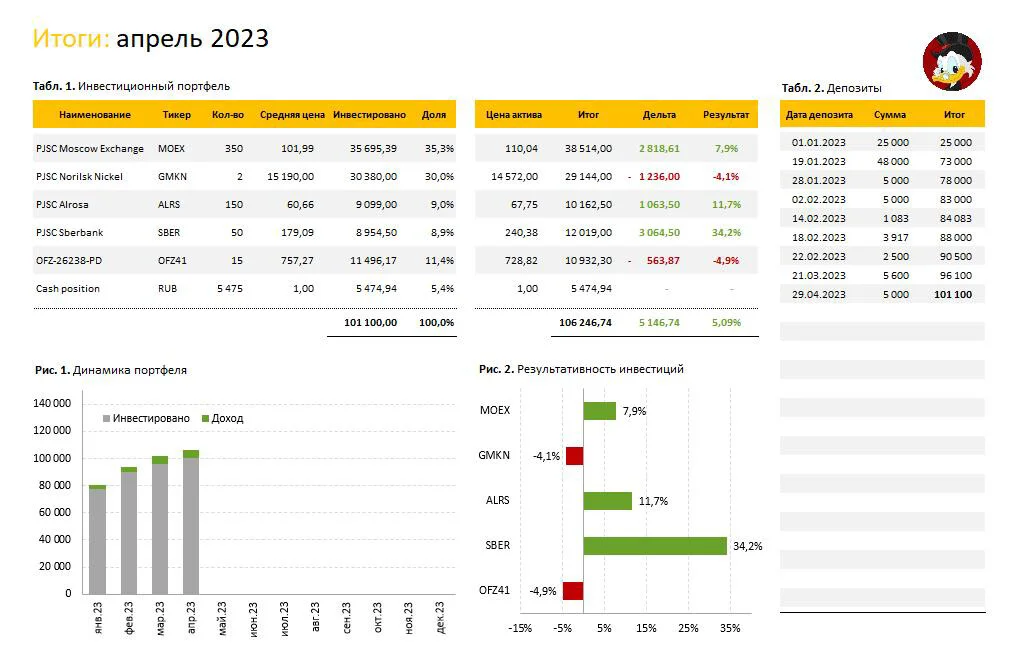The image size is (1024, 660).
Task: Click the RUB ticker cell
Action: pyautogui.click(x=167, y=289)
